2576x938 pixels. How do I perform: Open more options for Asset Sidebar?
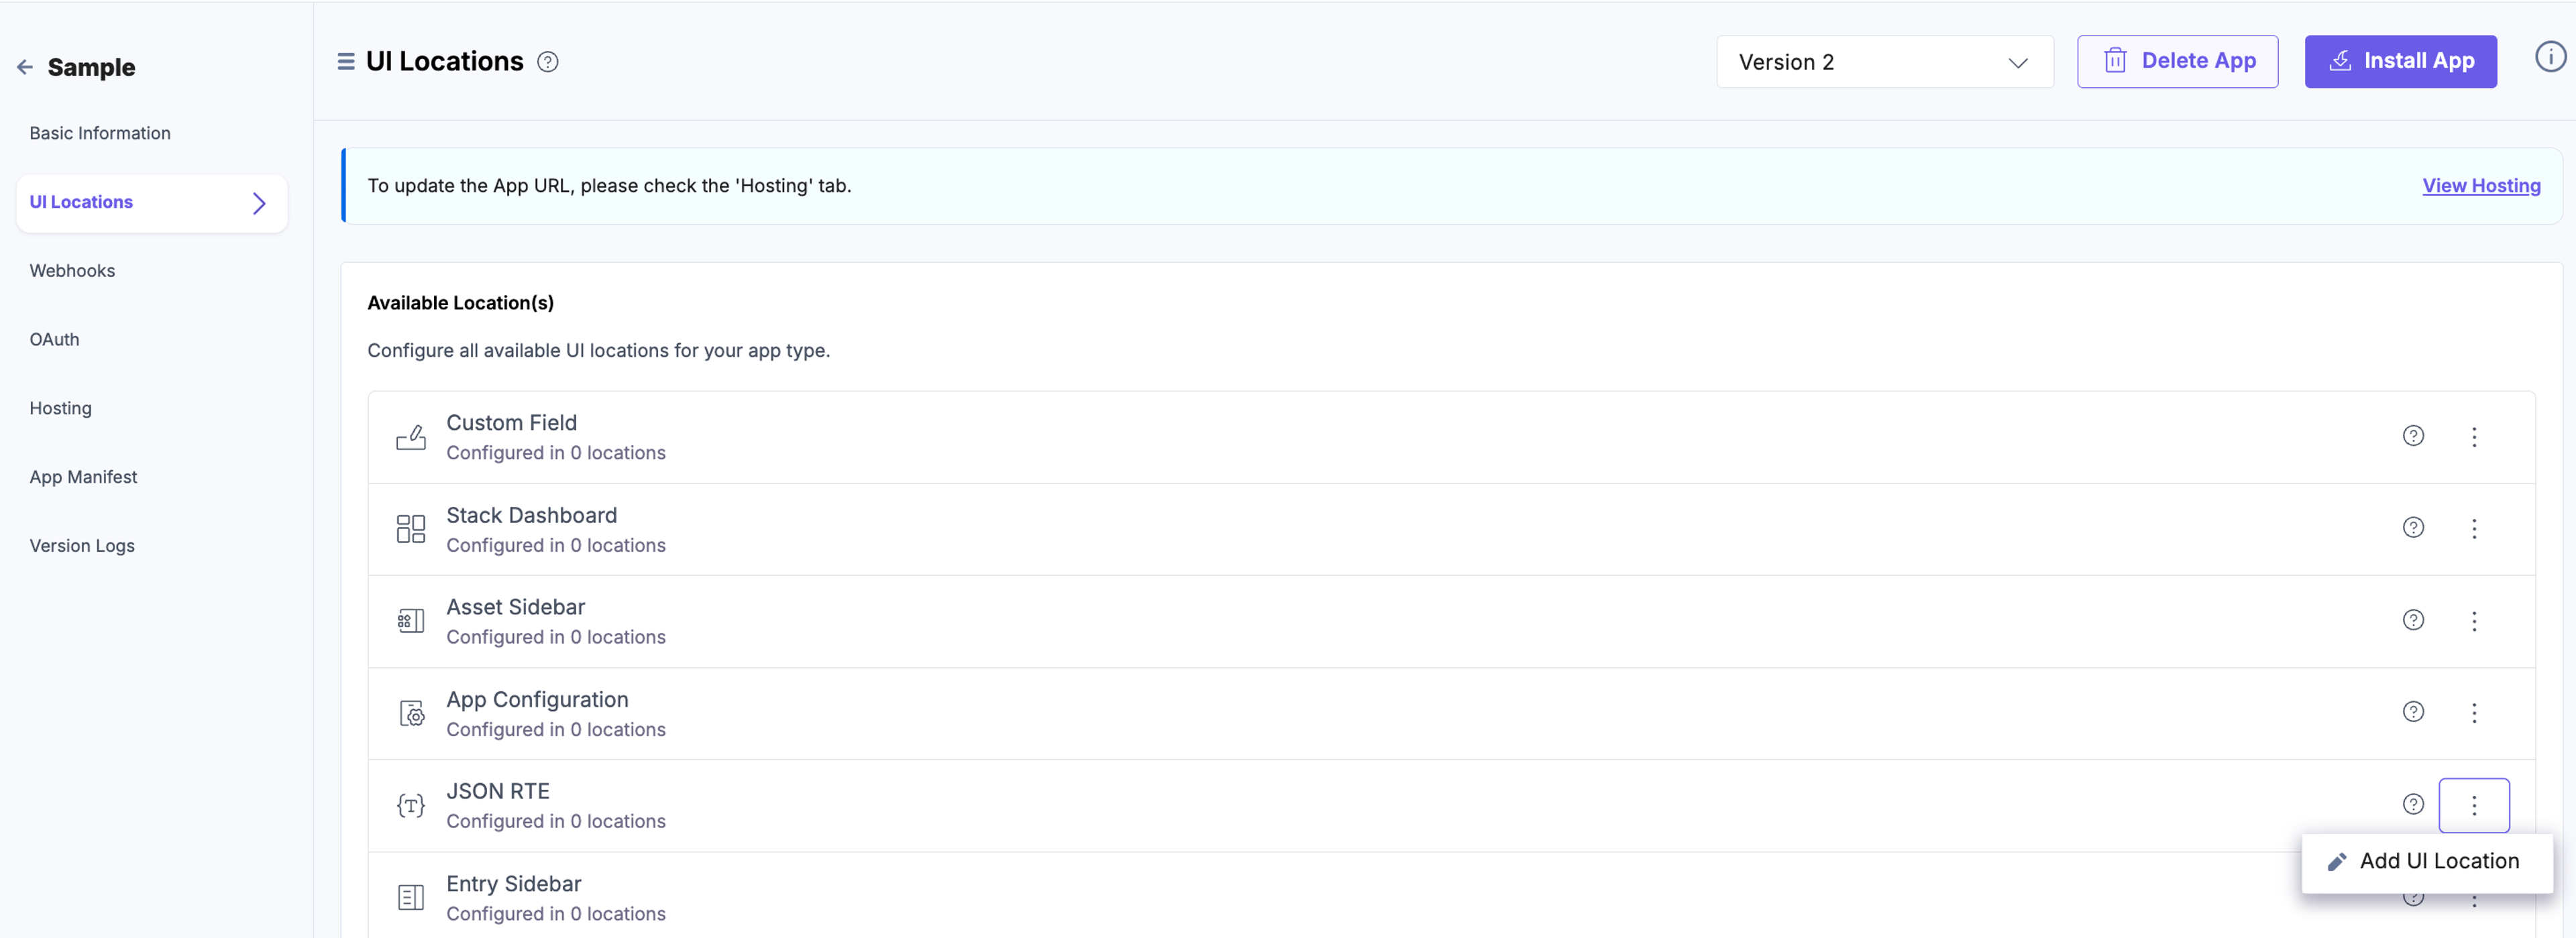[2474, 621]
